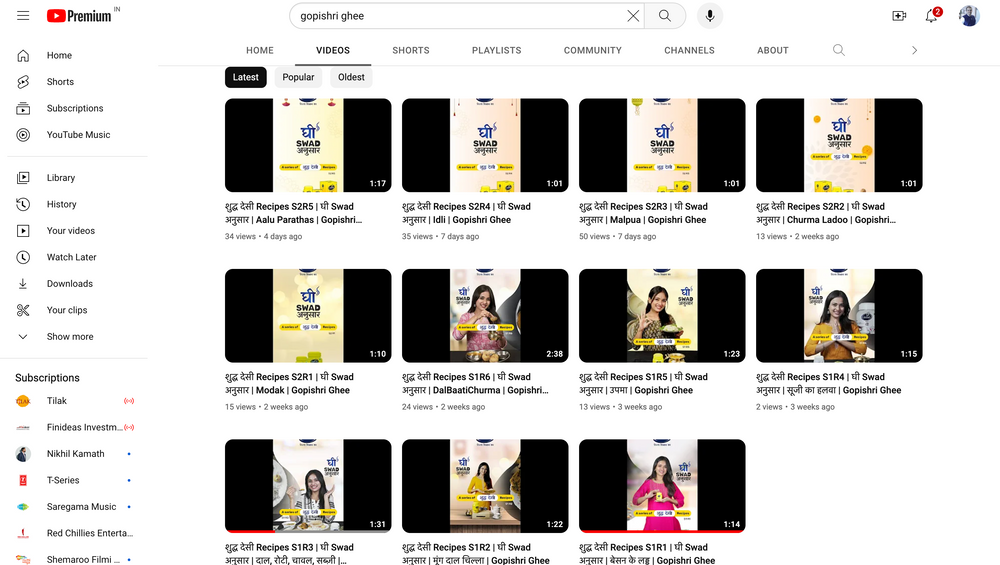Click the YouTube Premium logo
The width and height of the screenshot is (1000, 565).
click(x=80, y=16)
